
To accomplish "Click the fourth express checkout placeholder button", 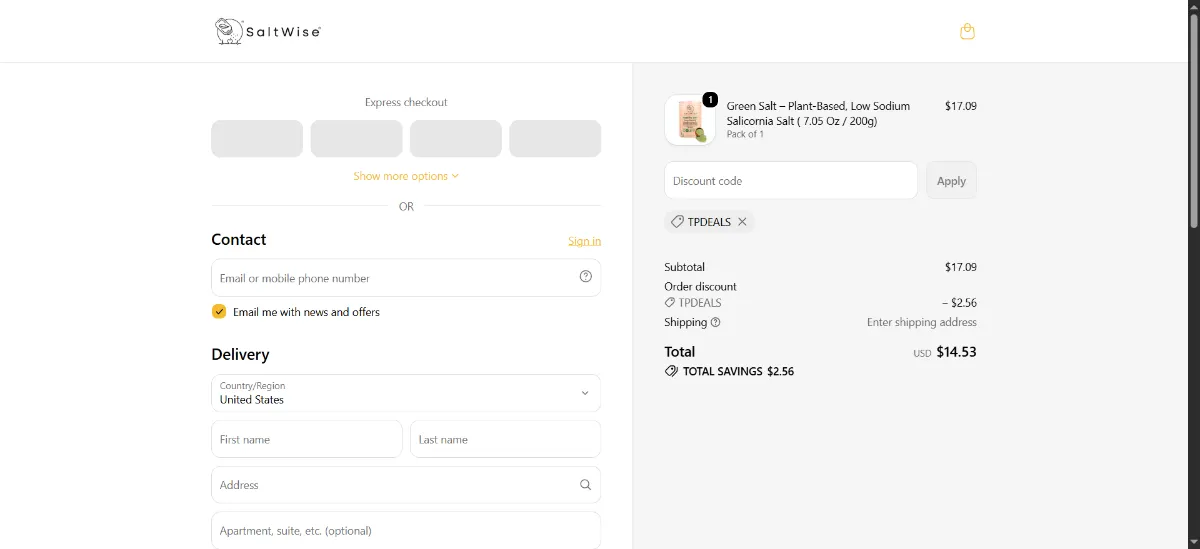I will coord(555,139).
